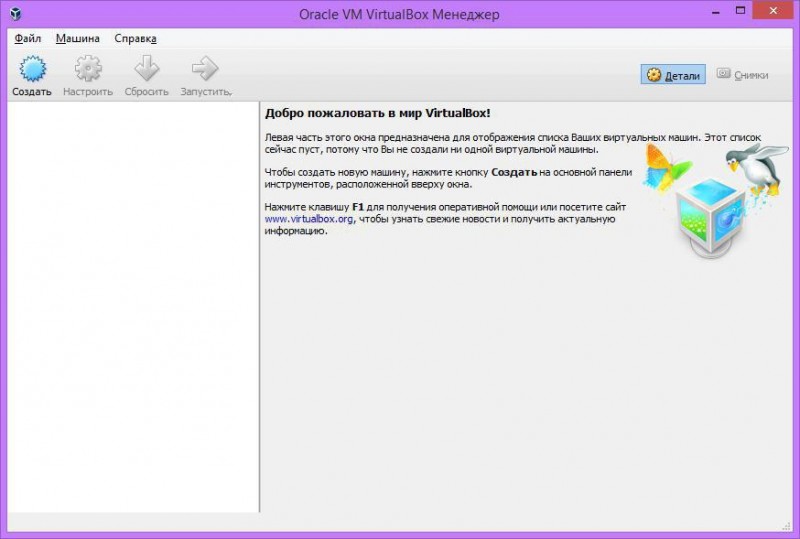800x539 pixels.
Task: Click the bold 'F1' key reference text
Action: (x=358, y=207)
